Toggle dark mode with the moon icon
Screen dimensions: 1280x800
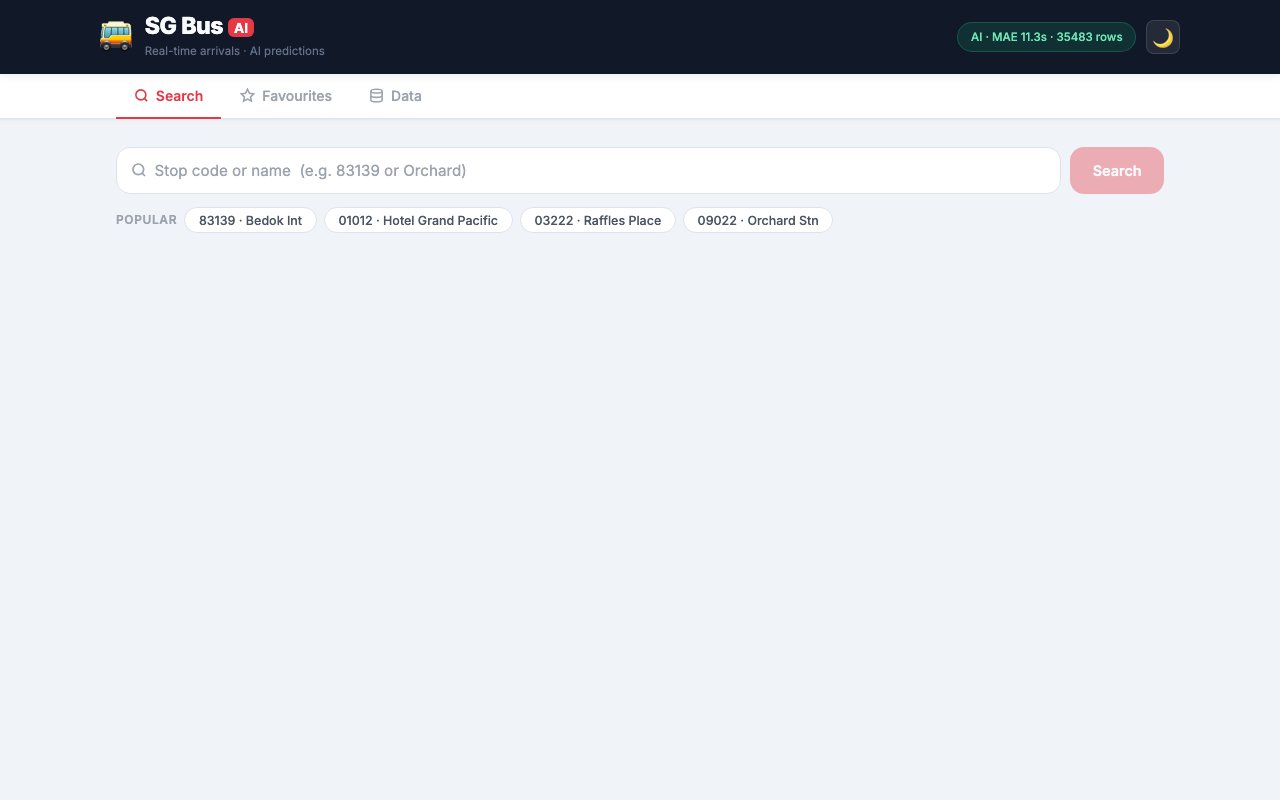tap(1162, 38)
